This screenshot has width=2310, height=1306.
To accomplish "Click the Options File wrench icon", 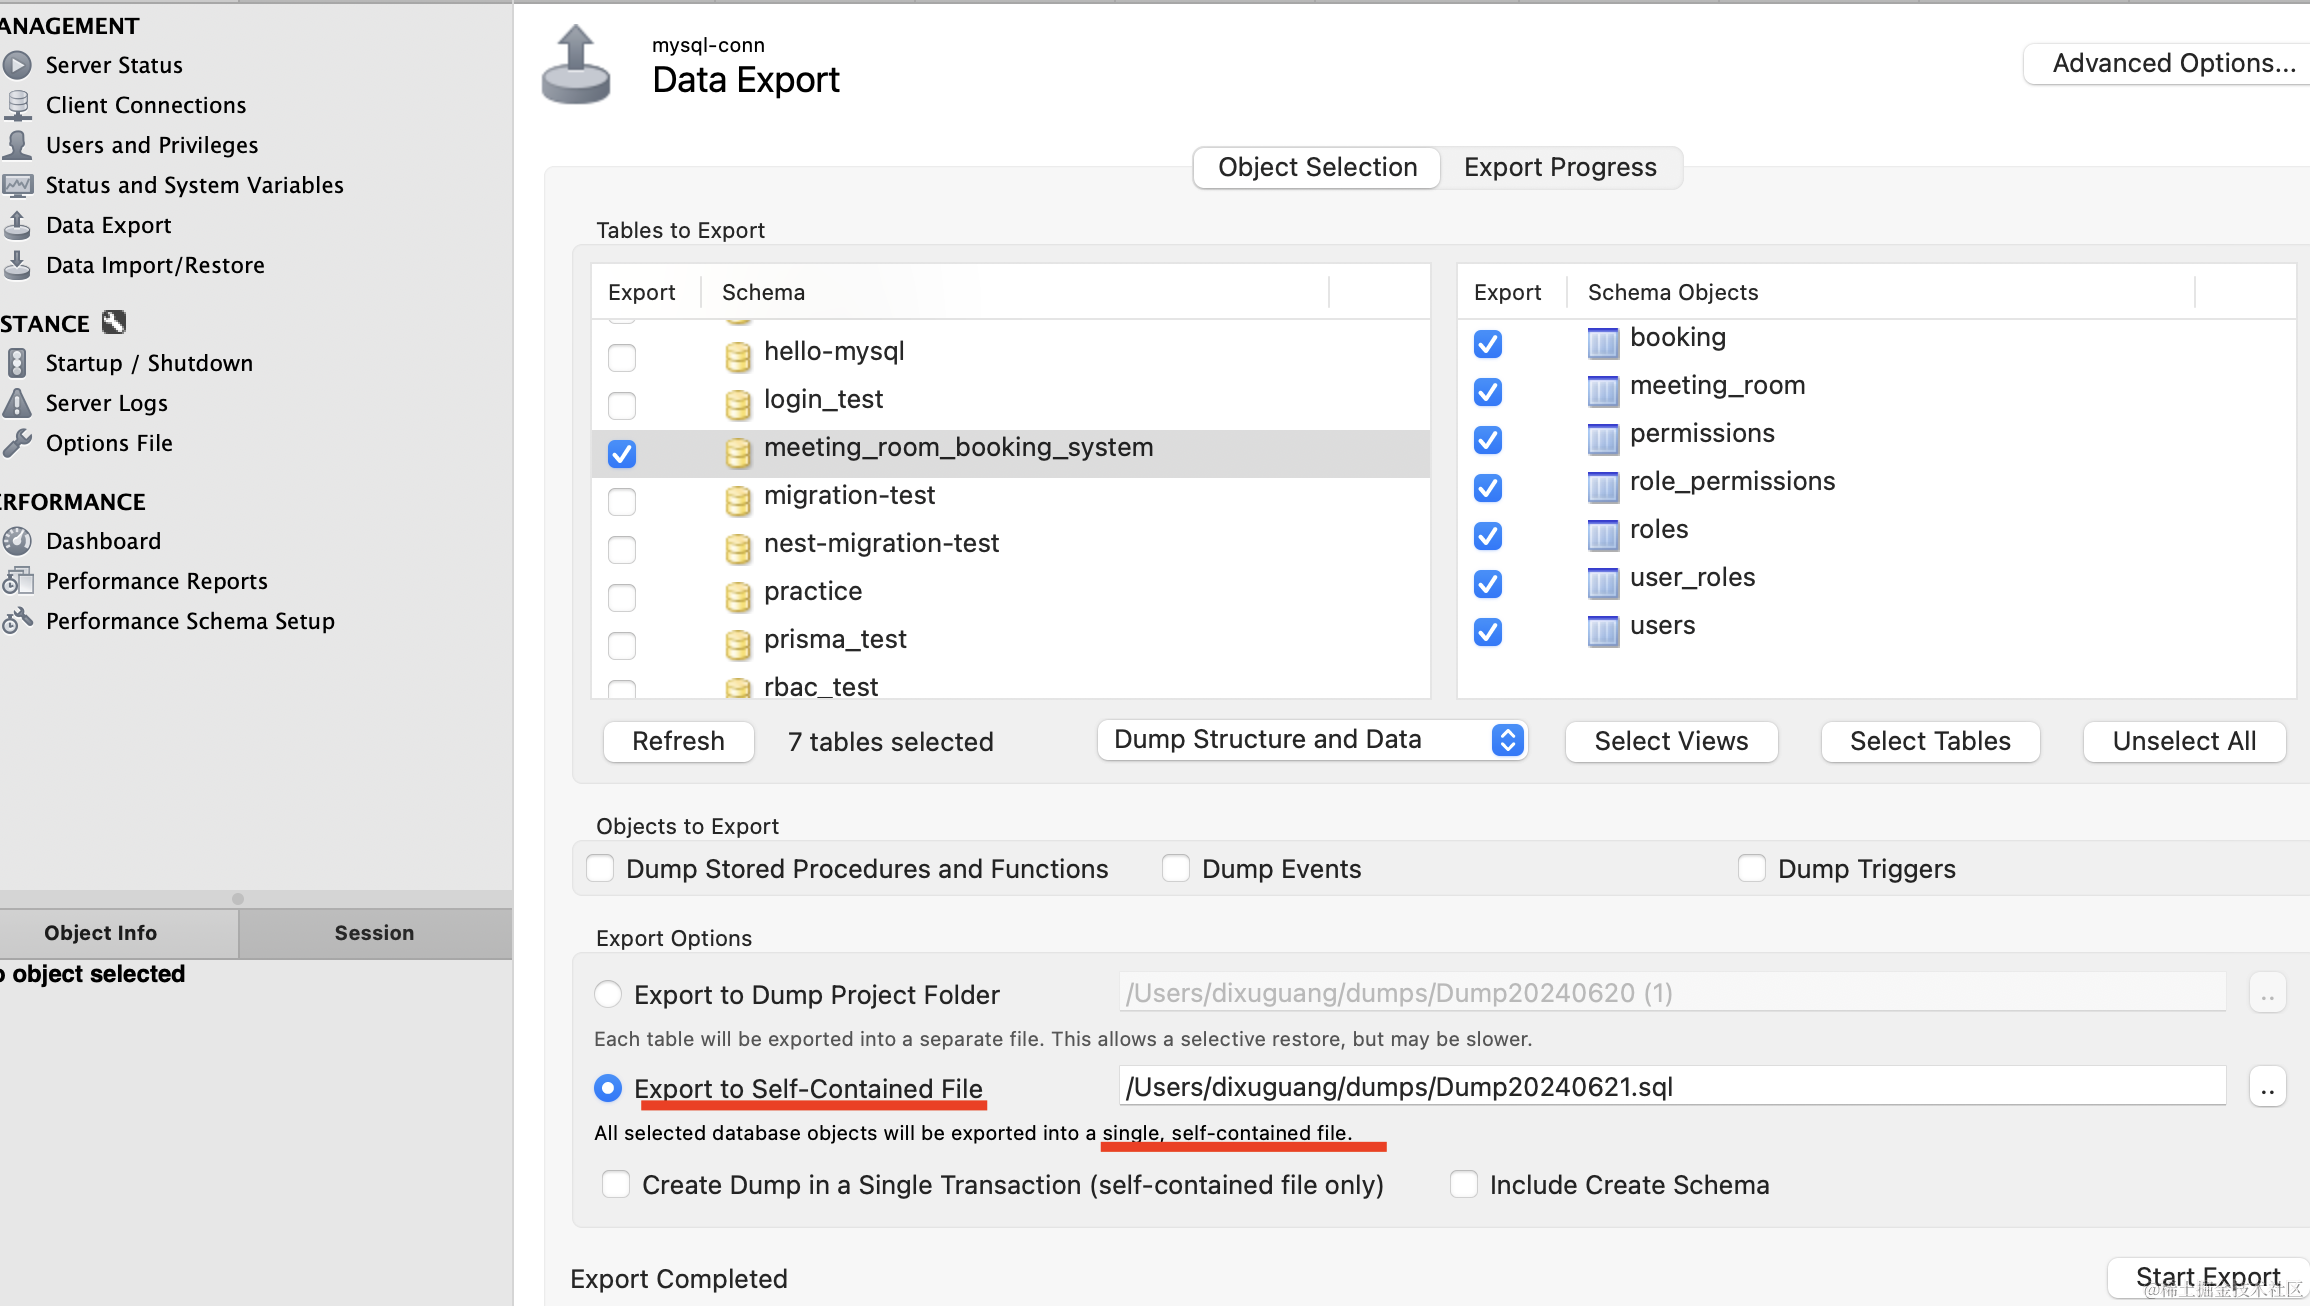I will pyautogui.click(x=17, y=443).
